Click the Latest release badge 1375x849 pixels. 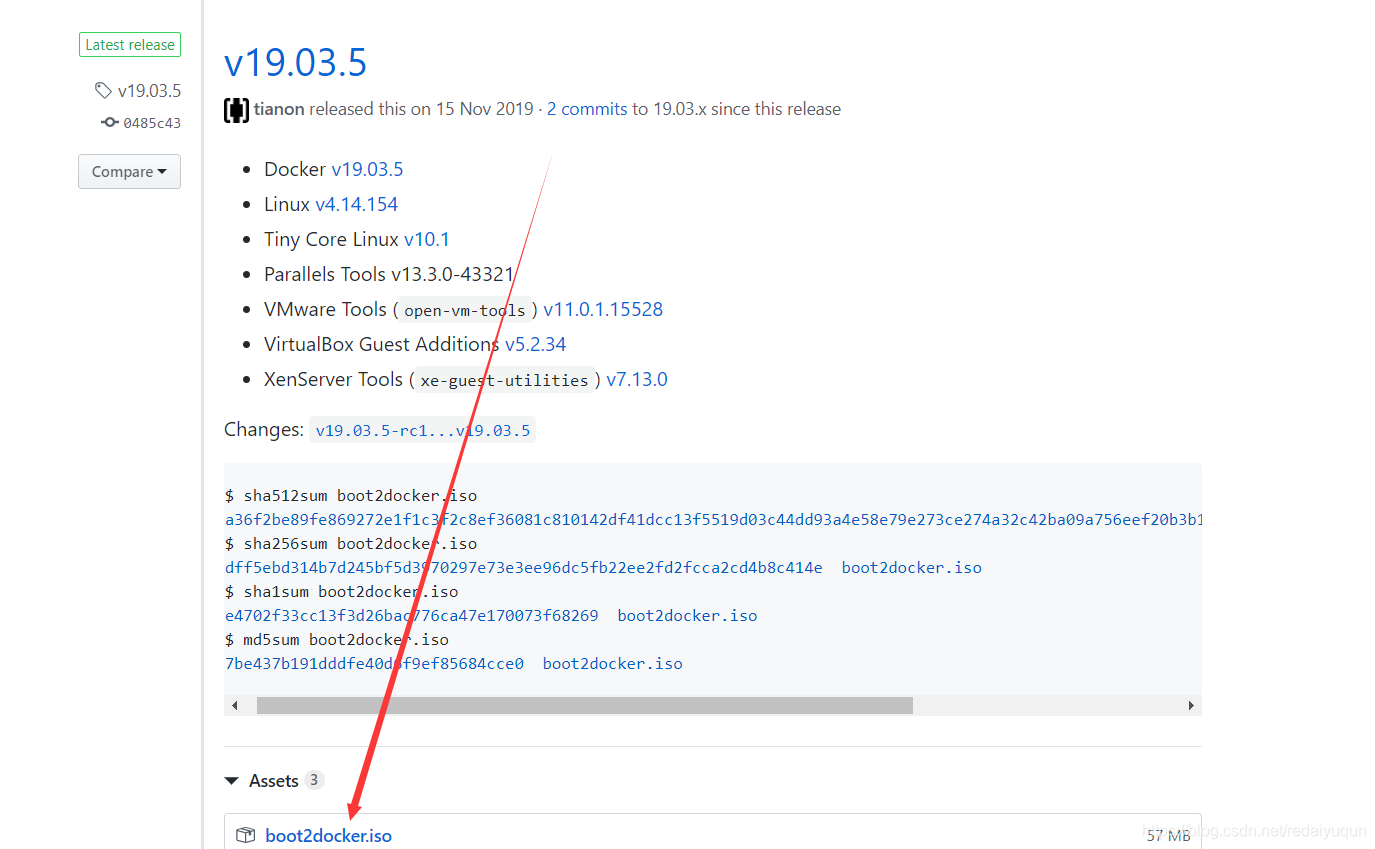click(x=130, y=44)
